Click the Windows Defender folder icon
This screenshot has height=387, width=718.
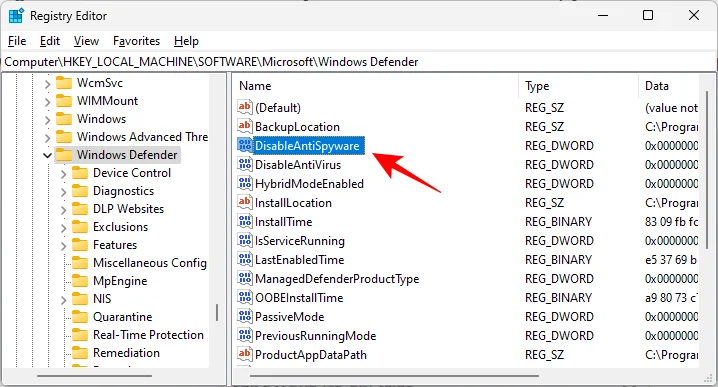[64, 155]
